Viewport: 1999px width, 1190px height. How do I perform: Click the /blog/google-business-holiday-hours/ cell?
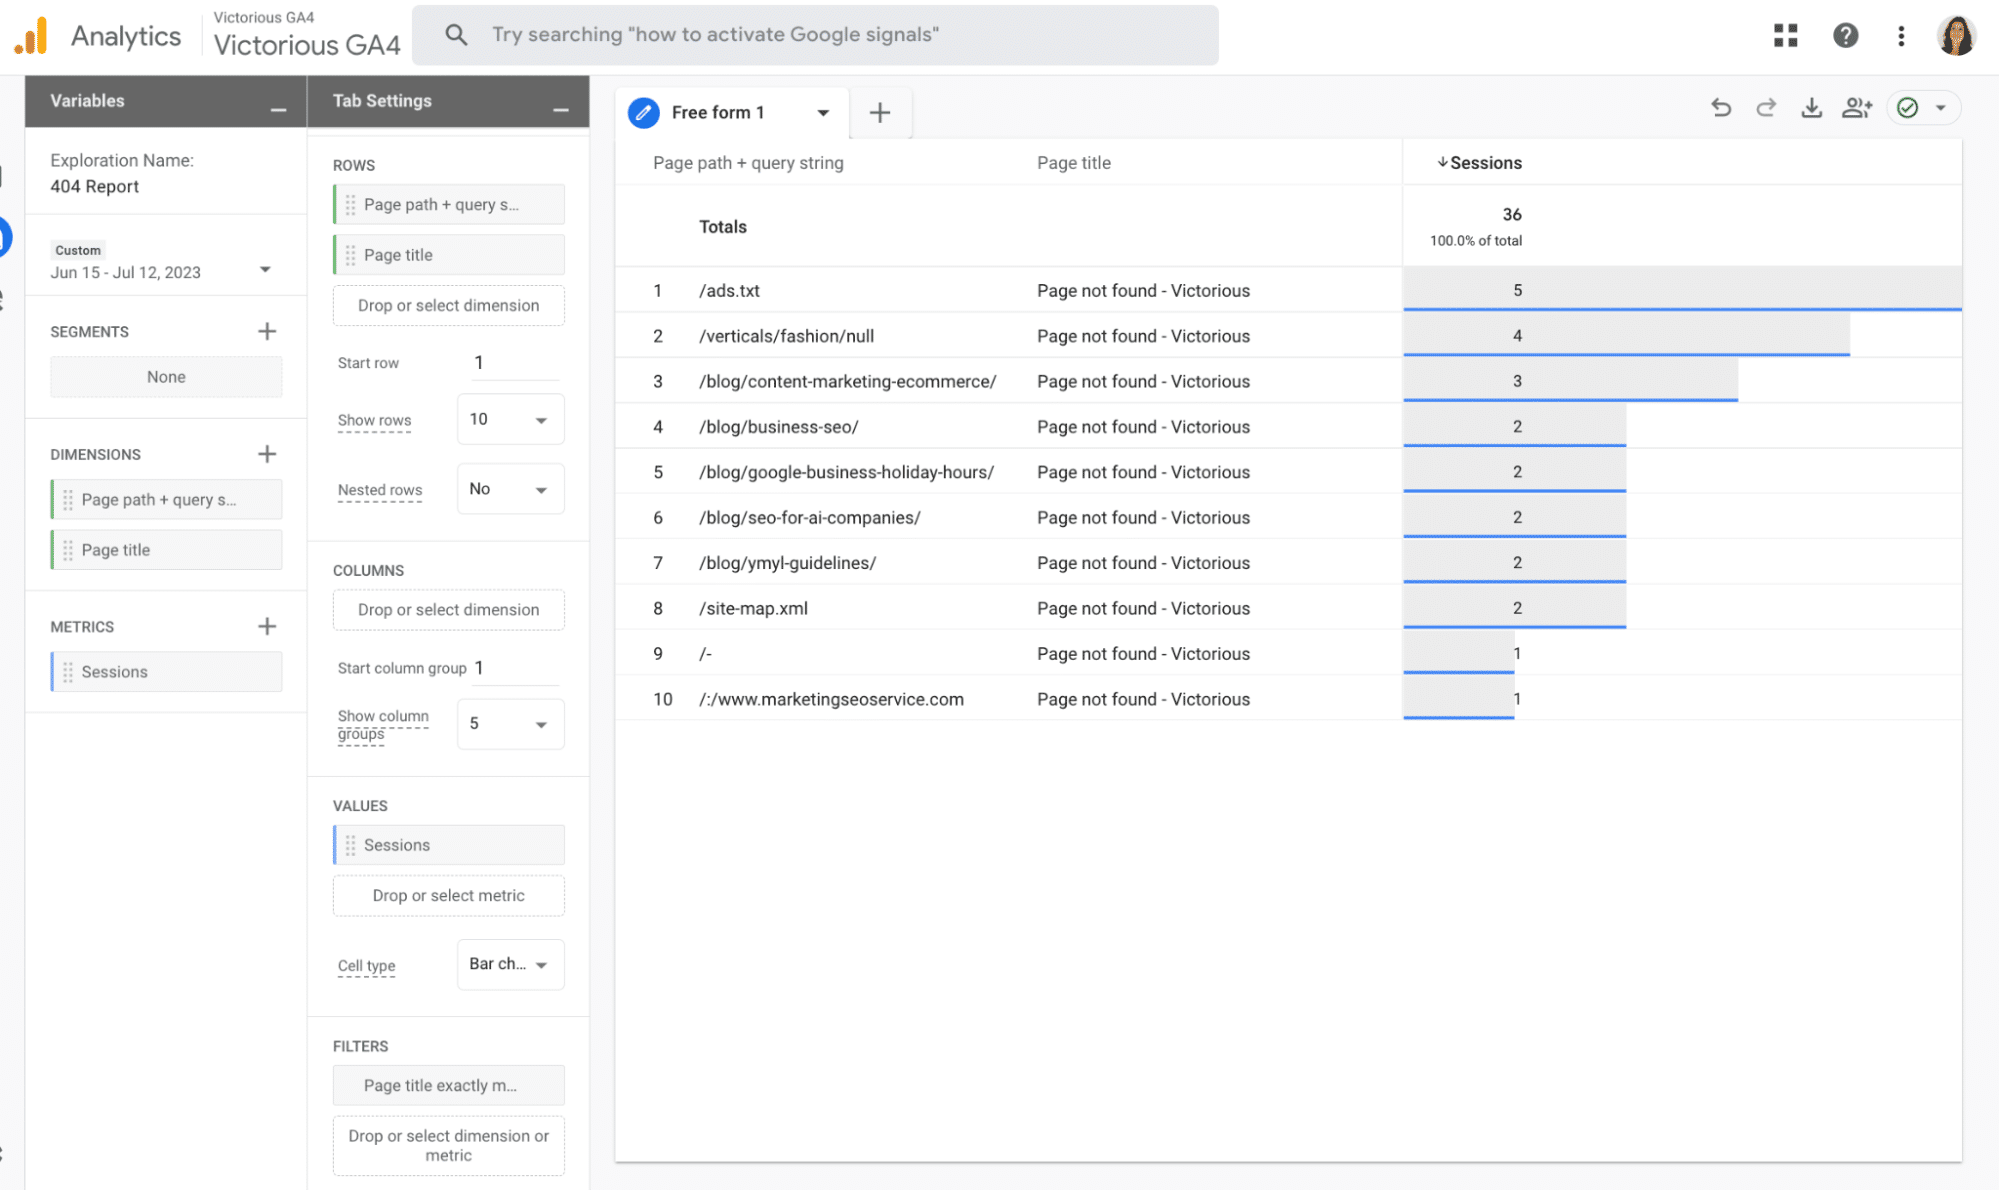coord(846,472)
